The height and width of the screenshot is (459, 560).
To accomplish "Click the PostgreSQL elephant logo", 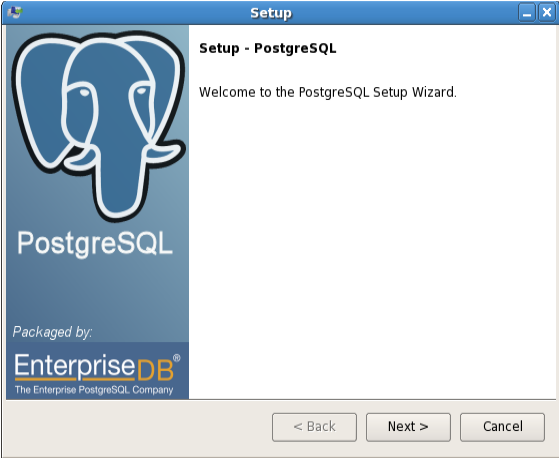I will [x=98, y=125].
